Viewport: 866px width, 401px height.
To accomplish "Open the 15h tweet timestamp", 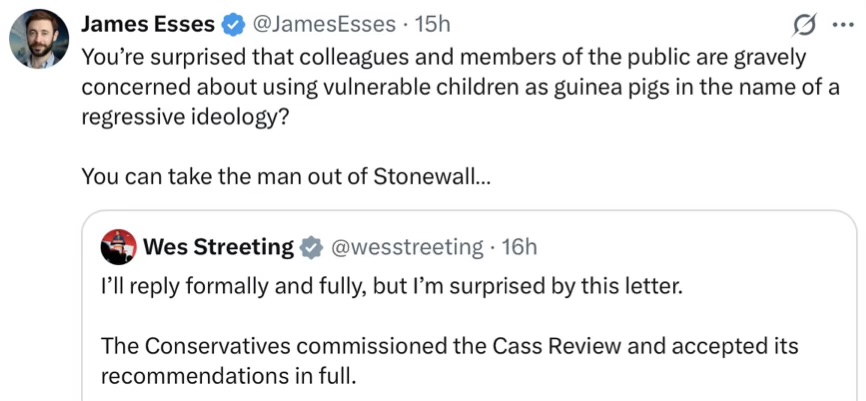I will [x=432, y=23].
